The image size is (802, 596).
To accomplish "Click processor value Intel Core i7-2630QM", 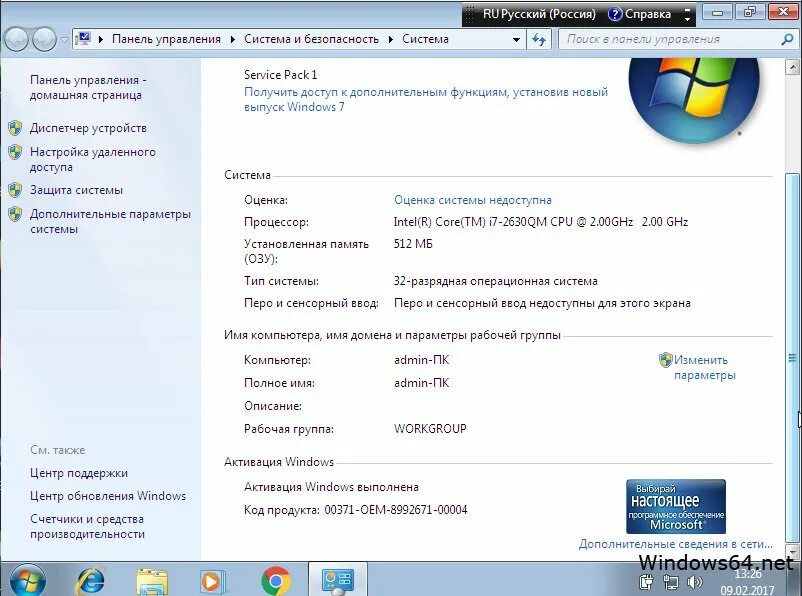I will click(541, 222).
